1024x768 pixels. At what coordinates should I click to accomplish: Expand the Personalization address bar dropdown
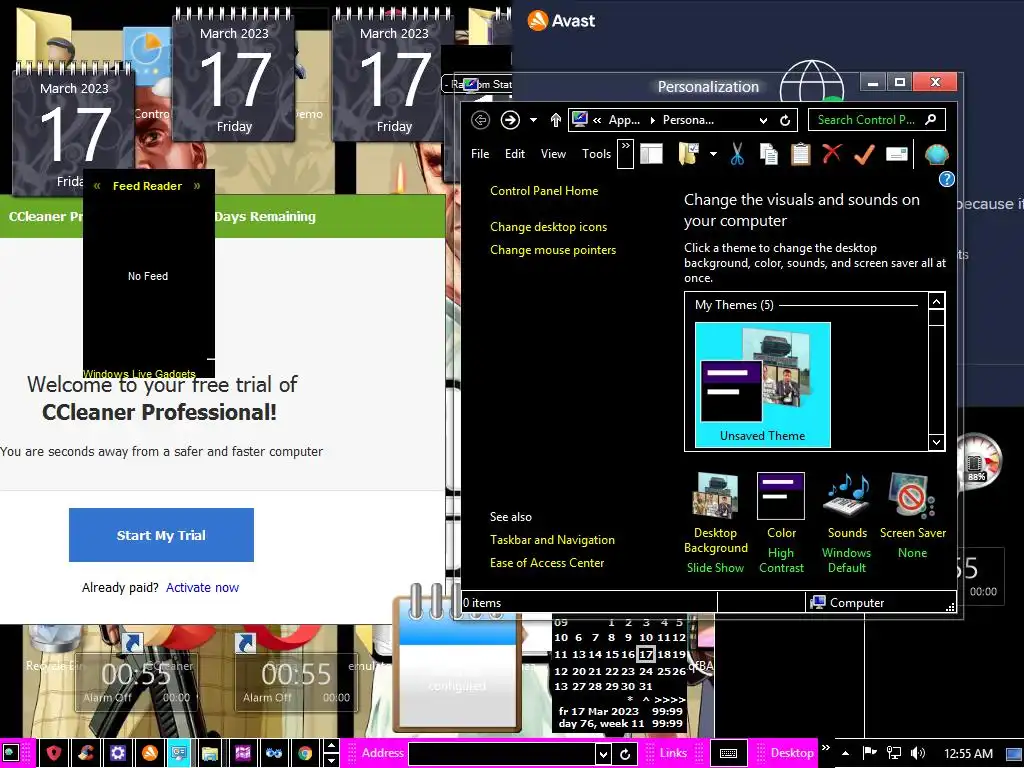[x=763, y=120]
